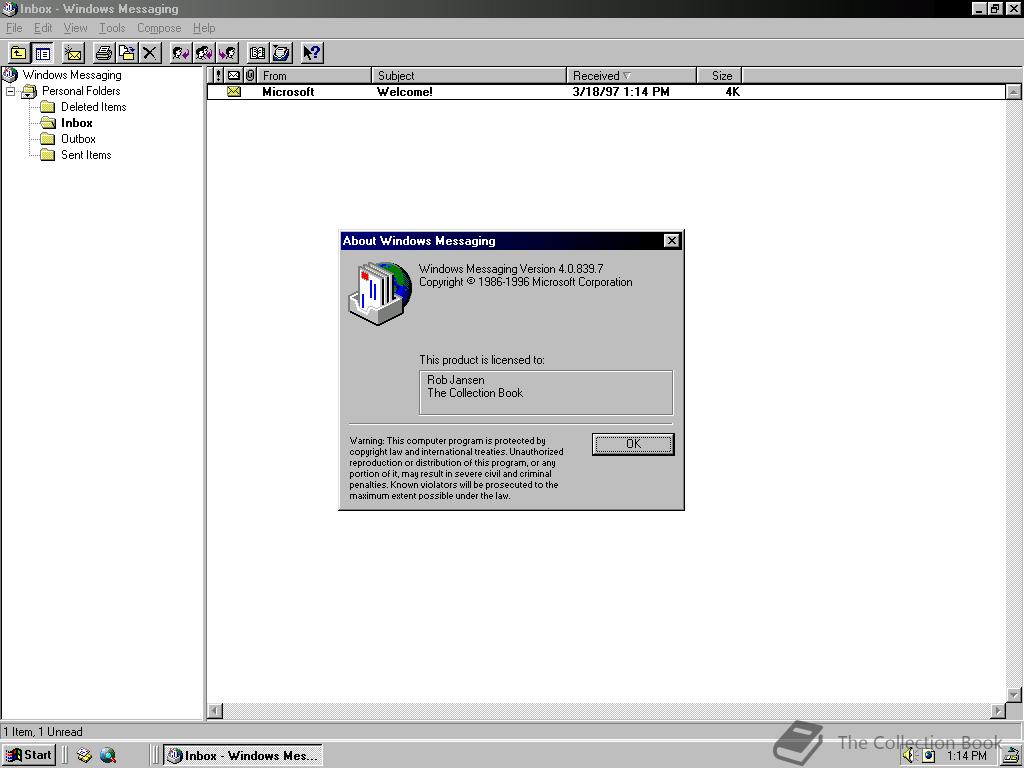Click the Inbox - Windows Messaging taskbar button
This screenshot has width=1024, height=768.
click(242, 756)
